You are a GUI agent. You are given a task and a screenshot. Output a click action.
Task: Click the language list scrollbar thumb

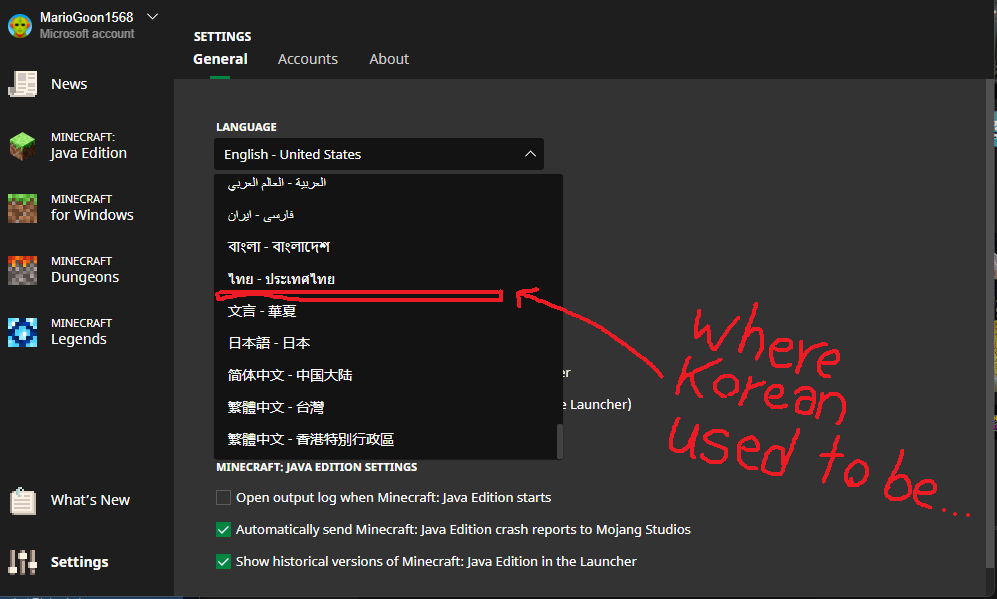tap(560, 441)
